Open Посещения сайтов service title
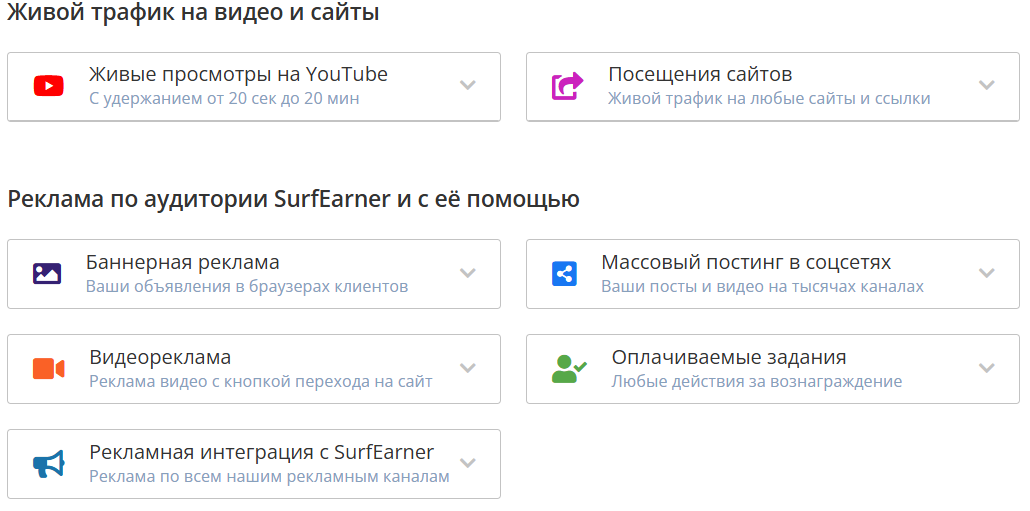This screenshot has height=511, width=1030. click(x=700, y=74)
